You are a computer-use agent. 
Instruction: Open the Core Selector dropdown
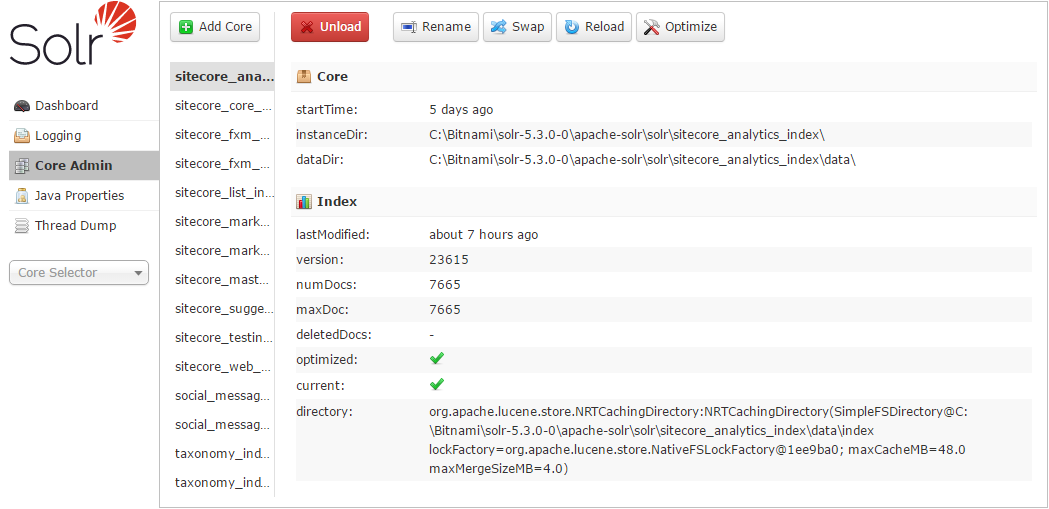pos(79,272)
